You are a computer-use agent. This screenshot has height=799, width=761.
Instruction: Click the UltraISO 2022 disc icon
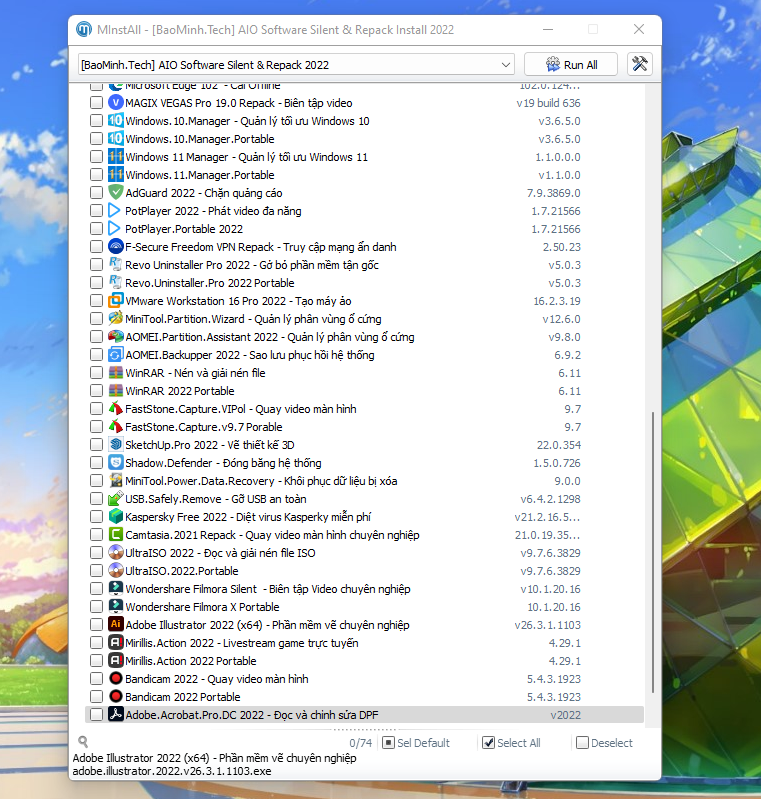[116, 552]
